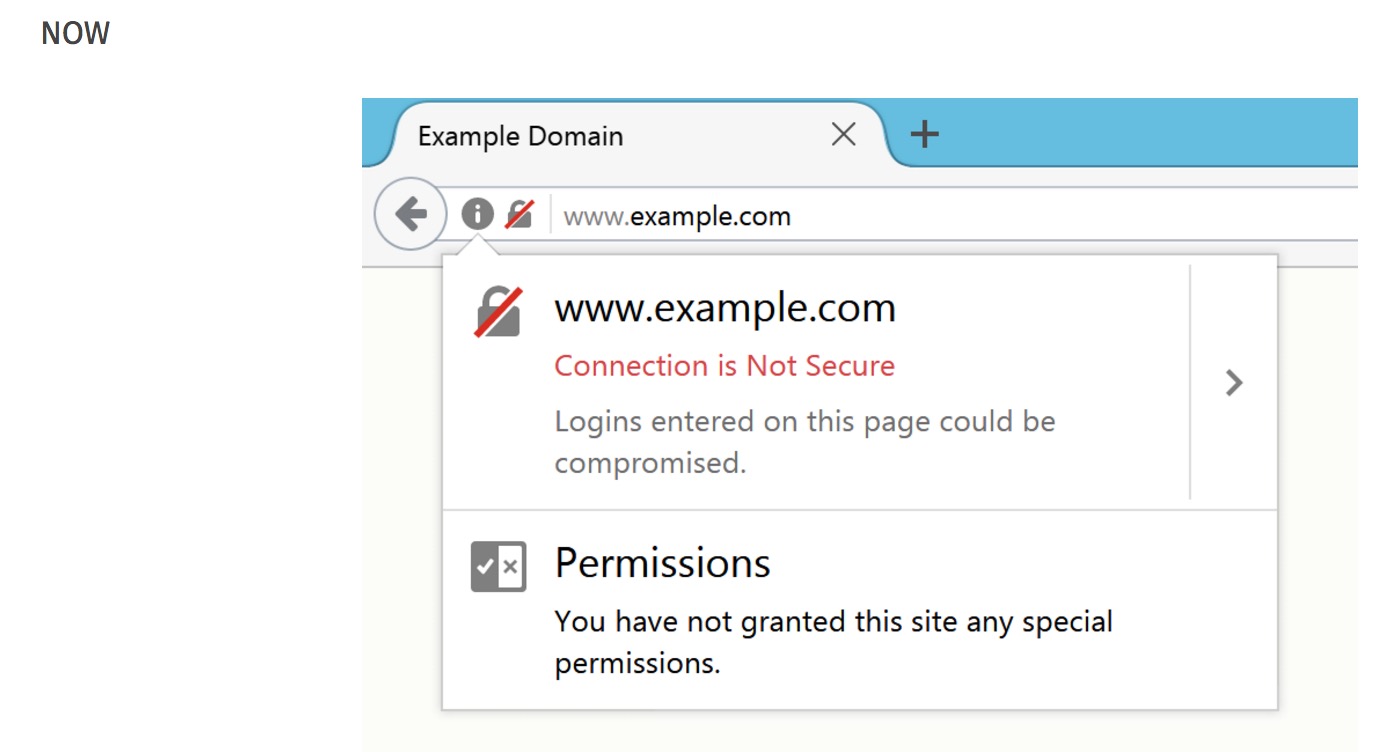Click the 'Logins entered on this page' warning
1394x752 pixels.
click(804, 422)
